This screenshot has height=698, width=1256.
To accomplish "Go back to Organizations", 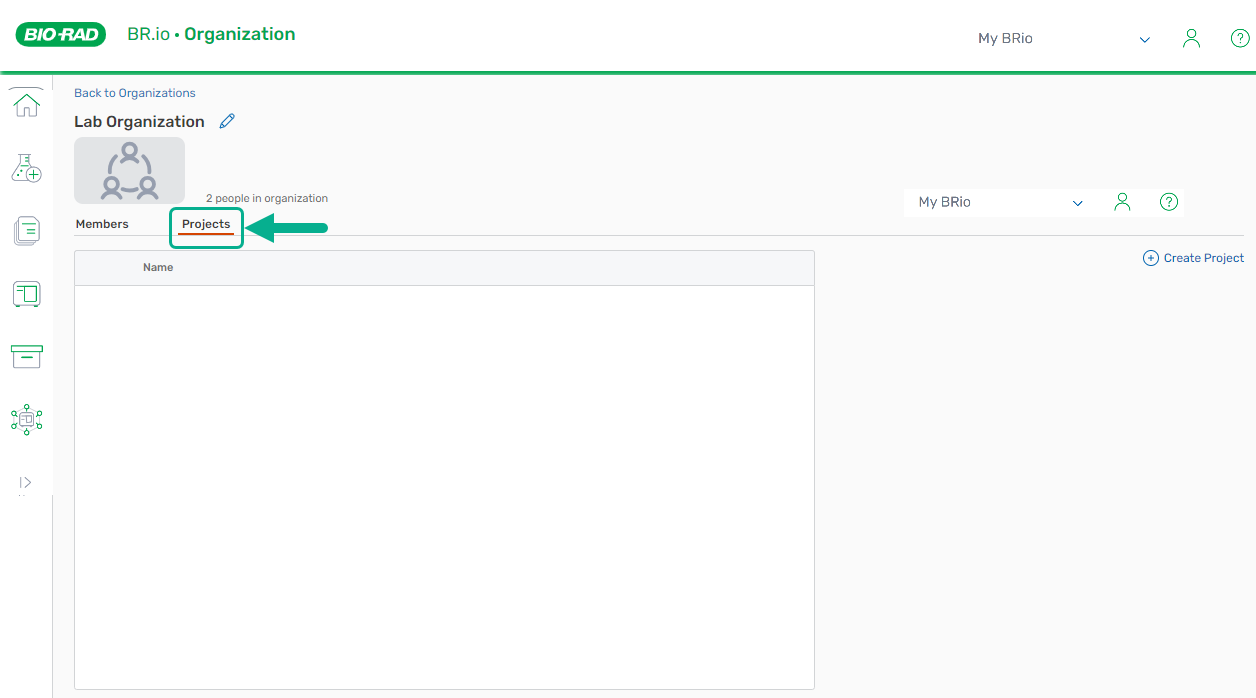I will pos(135,93).
